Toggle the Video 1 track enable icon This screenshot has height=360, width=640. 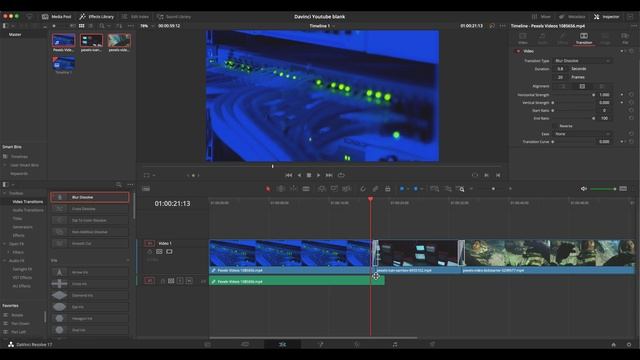169,252
